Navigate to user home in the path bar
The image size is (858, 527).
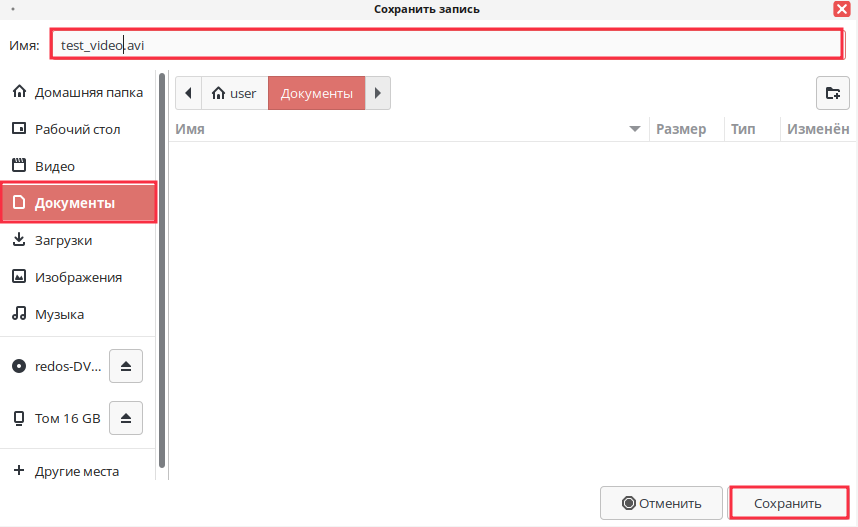pyautogui.click(x=235, y=93)
